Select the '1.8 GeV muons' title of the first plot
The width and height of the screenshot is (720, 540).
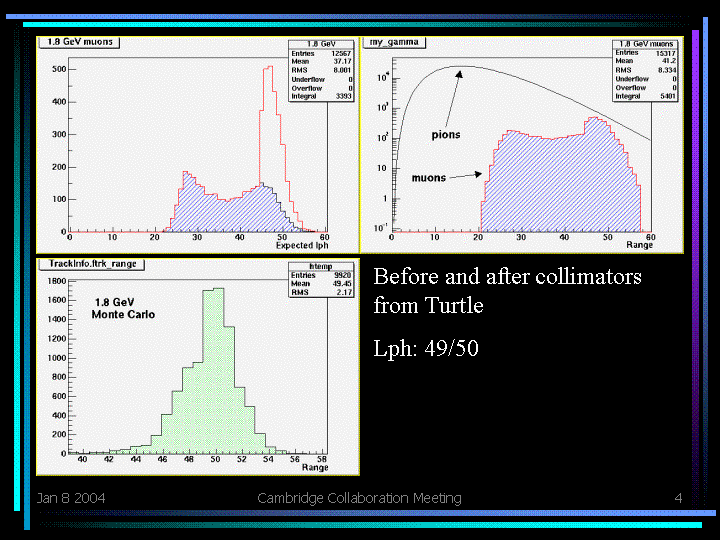coord(80,42)
